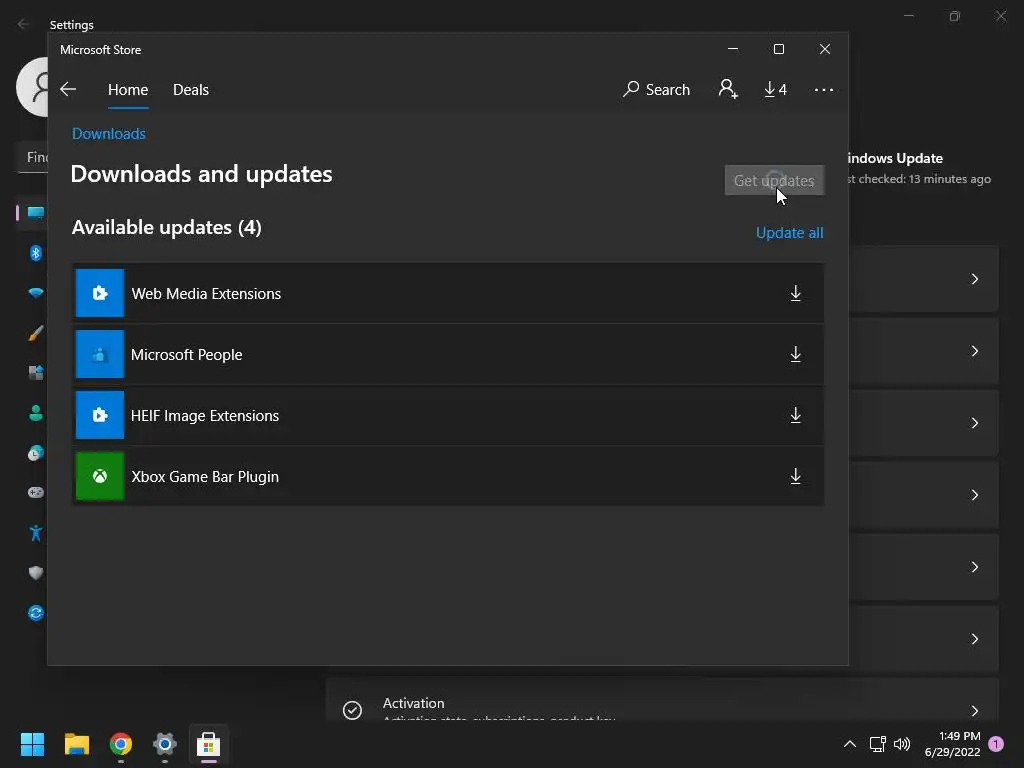Open Network & internet in Settings sidebar
Image resolution: width=1024 pixels, height=768 pixels.
click(x=36, y=293)
